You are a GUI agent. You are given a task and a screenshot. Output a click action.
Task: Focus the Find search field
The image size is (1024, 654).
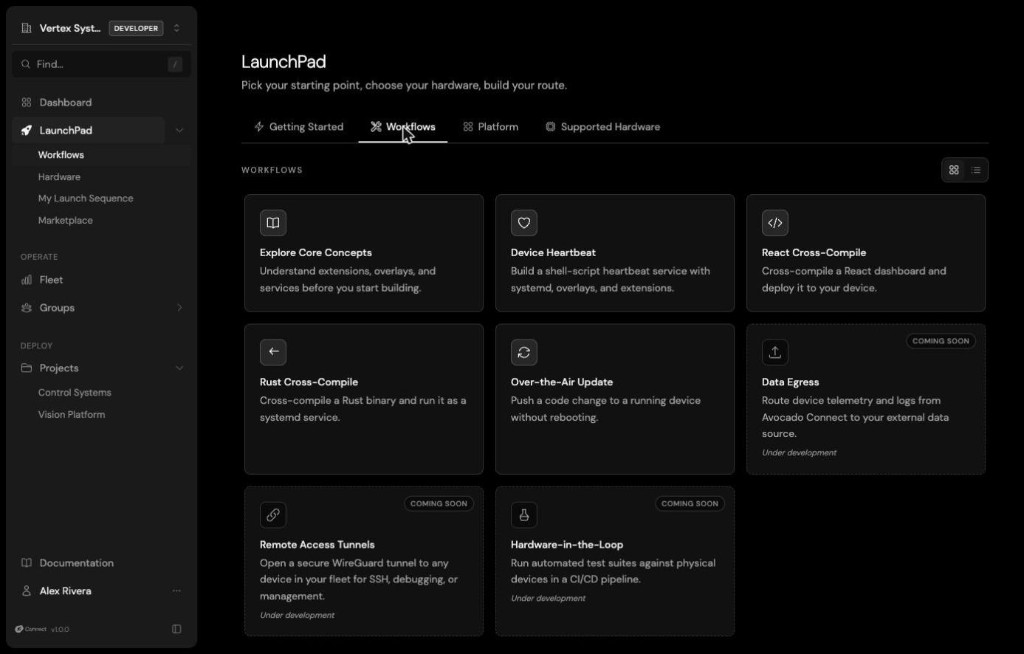click(101, 64)
